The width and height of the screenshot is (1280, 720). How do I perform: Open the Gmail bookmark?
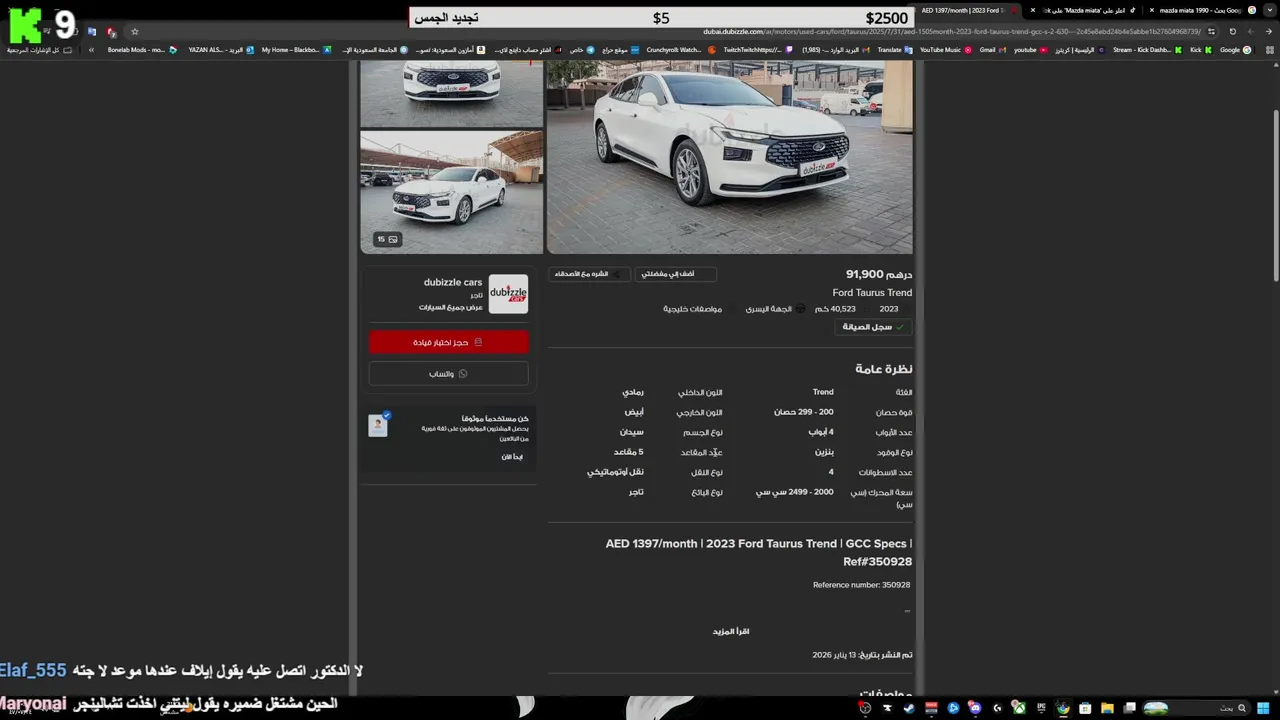click(x=992, y=50)
